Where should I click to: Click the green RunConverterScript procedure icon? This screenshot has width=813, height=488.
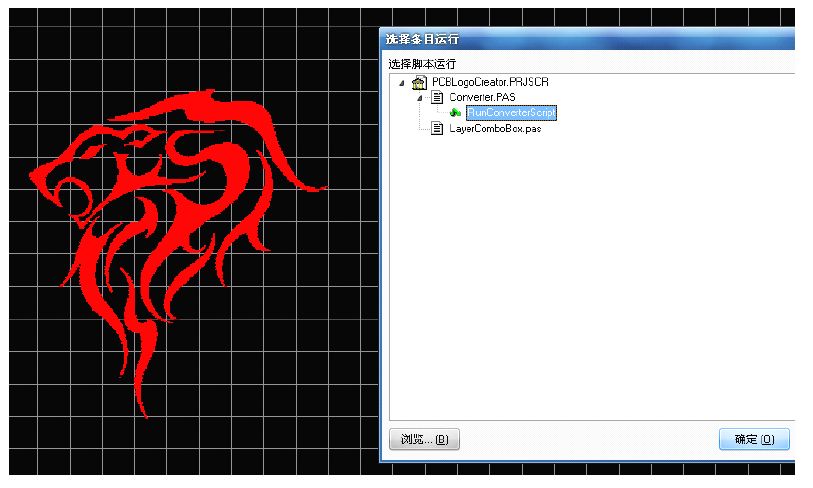pyautogui.click(x=455, y=113)
